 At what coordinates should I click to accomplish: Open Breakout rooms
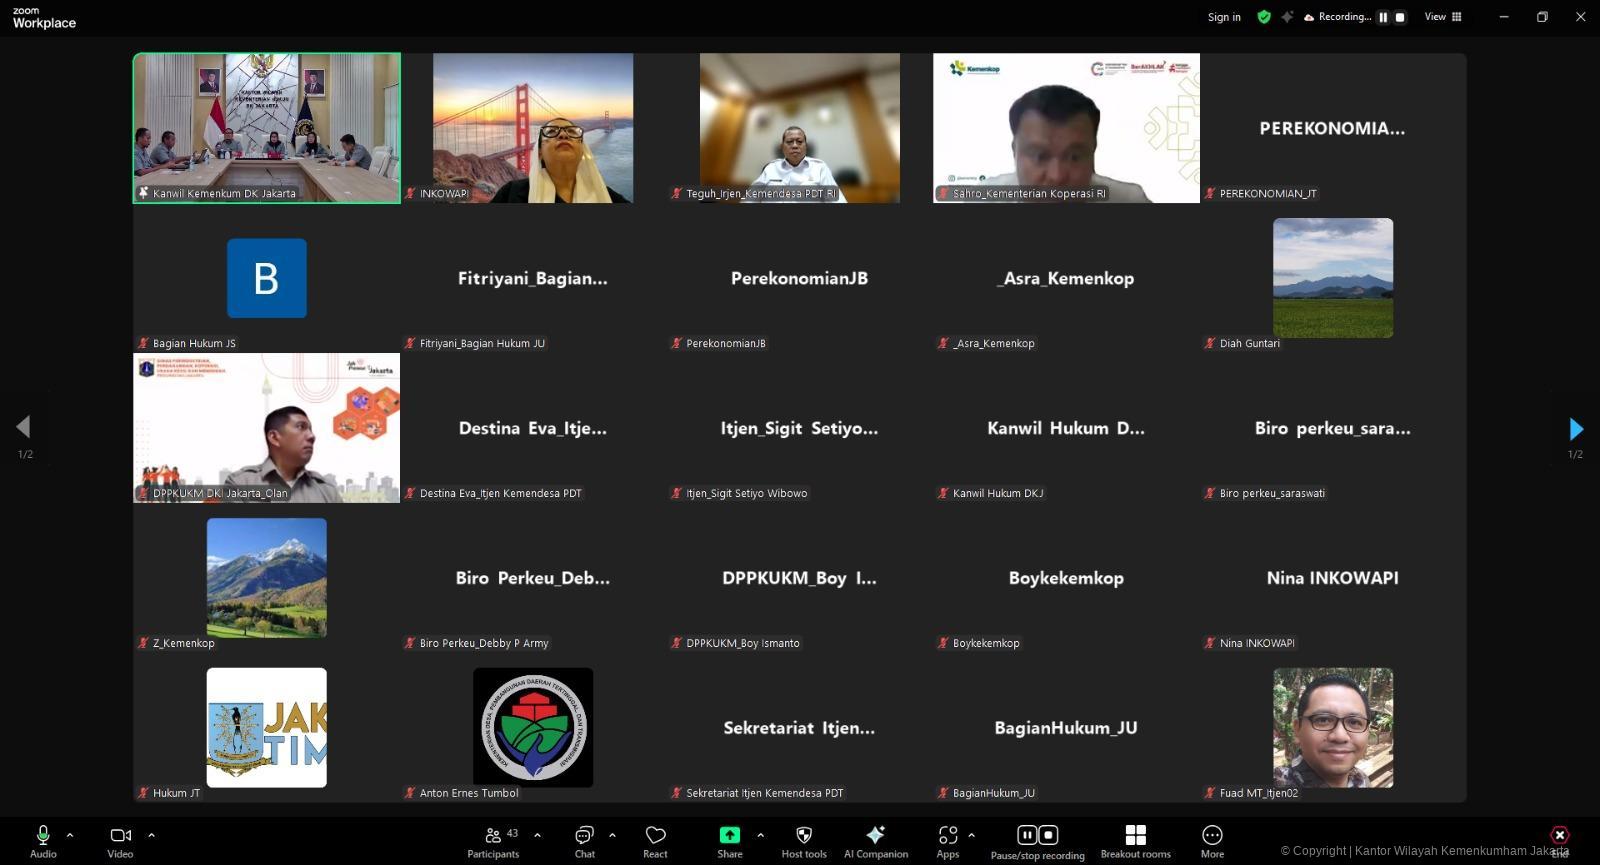1135,840
